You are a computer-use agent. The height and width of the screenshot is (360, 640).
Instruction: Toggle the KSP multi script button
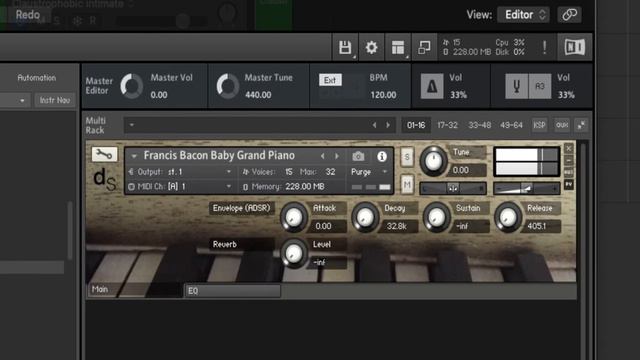coord(539,125)
